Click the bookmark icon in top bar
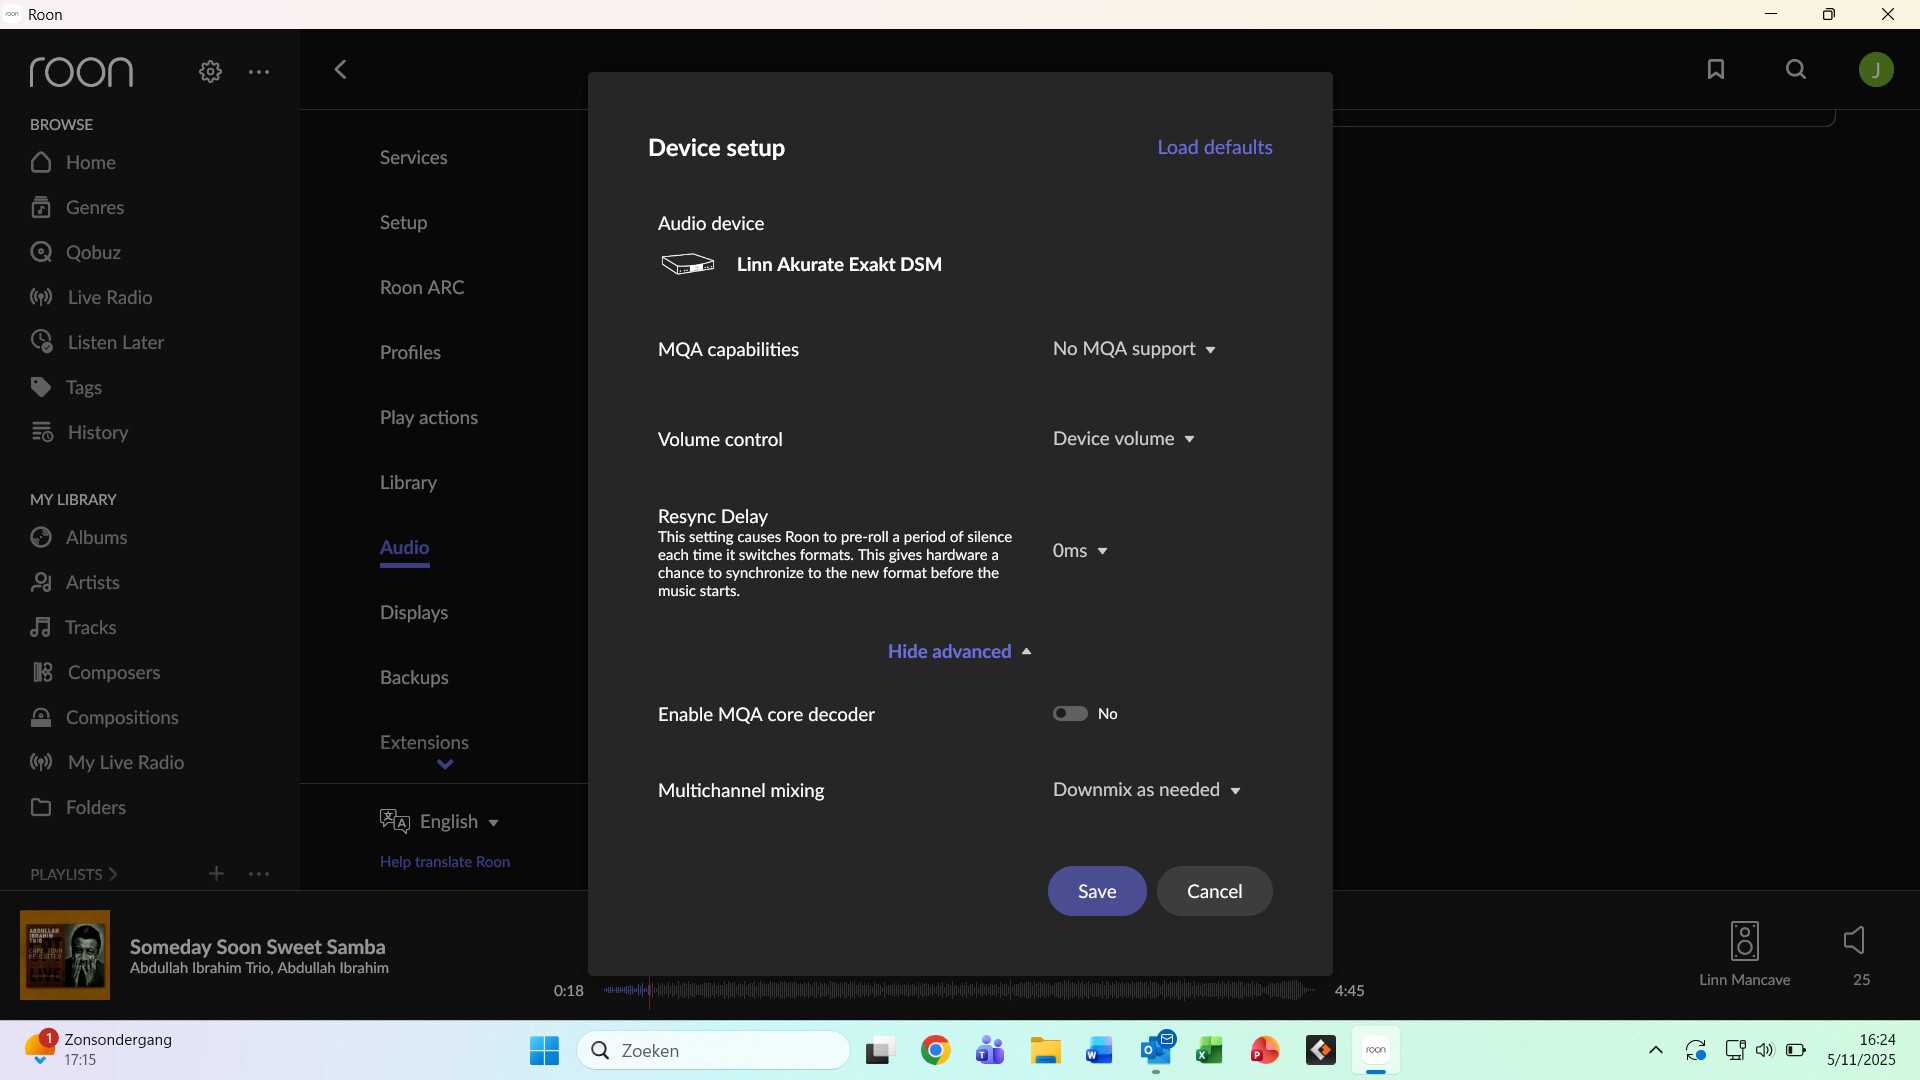Screen dimensions: 1920x1080 [1716, 69]
